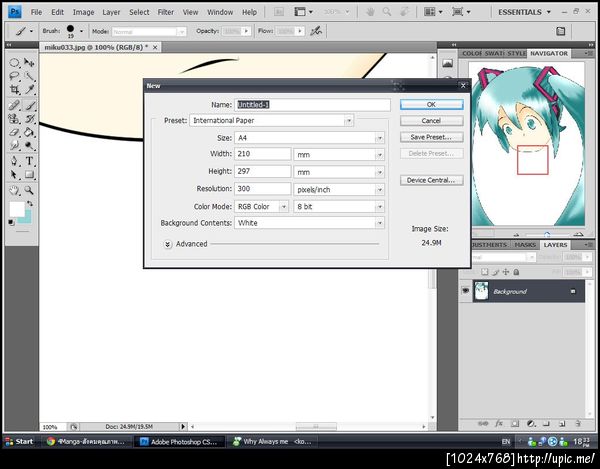Screen dimensions: 600x469
Task: Select the Burn/Dodge tool
Action: tap(29, 145)
